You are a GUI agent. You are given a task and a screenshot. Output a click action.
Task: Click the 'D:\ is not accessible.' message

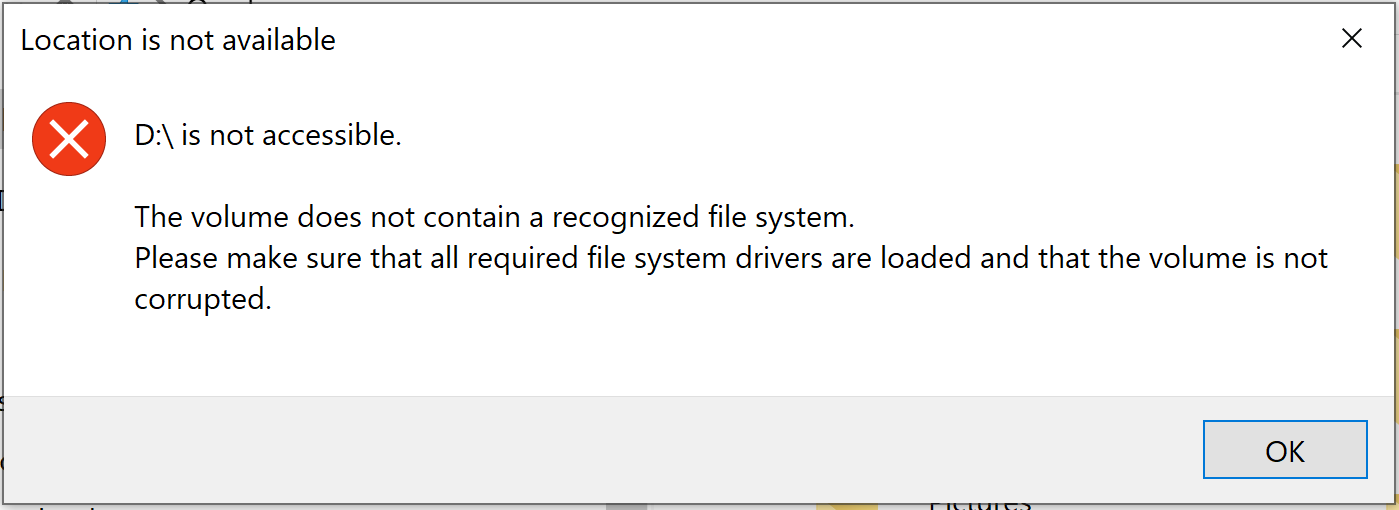coord(268,135)
